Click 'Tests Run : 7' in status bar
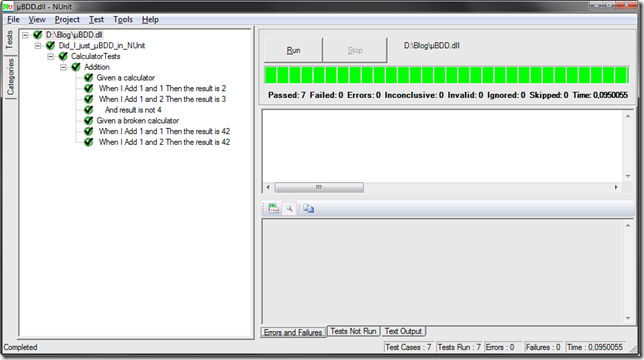 point(459,347)
